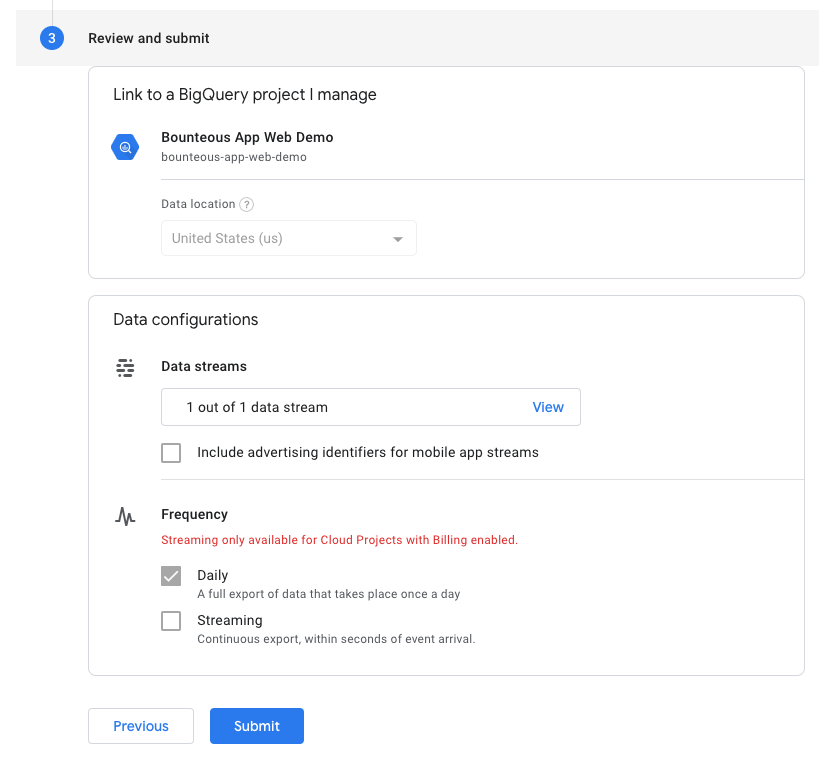
Task: Click the 1 out of 1 data stream box
Action: click(x=371, y=407)
